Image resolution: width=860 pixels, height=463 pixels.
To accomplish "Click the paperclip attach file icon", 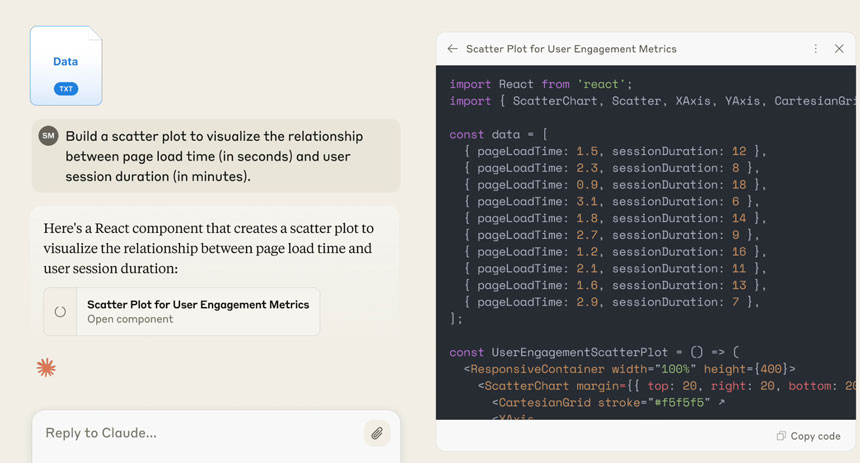I will (376, 433).
